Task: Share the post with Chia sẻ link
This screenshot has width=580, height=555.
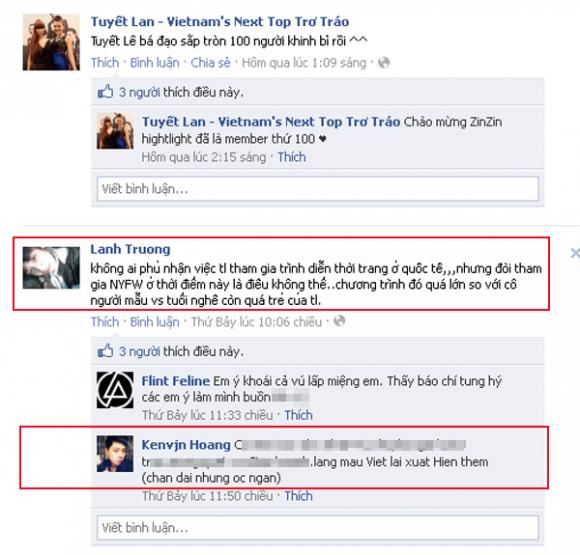Action: click(x=210, y=63)
